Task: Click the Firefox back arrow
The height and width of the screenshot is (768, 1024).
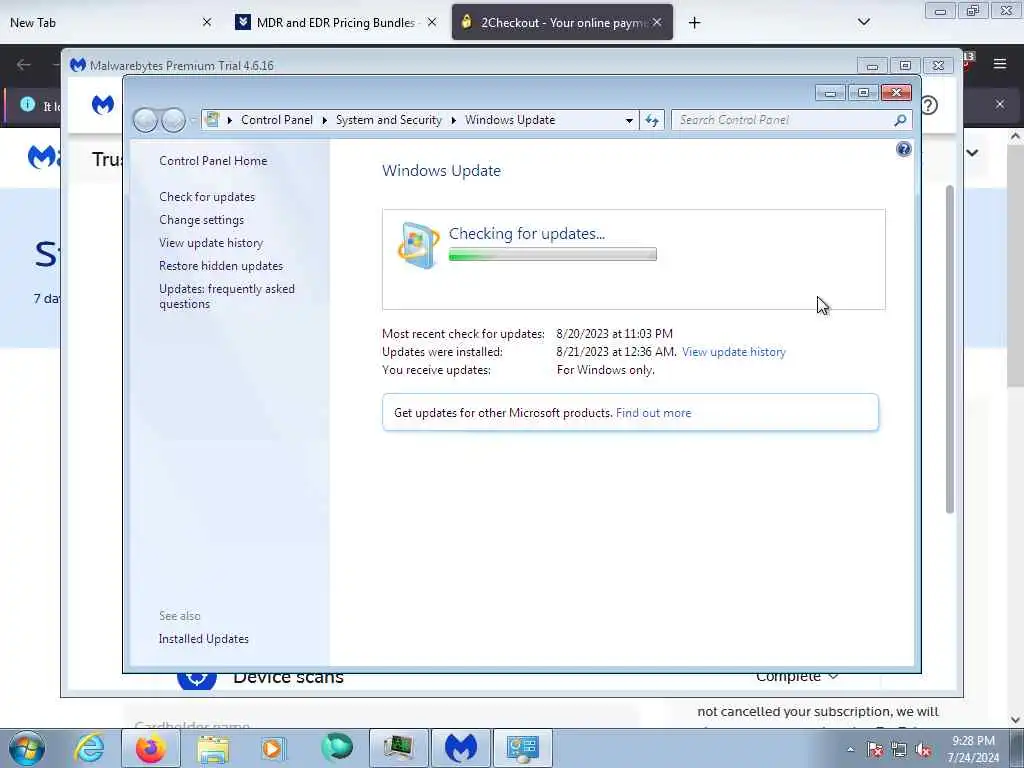Action: coord(24,64)
